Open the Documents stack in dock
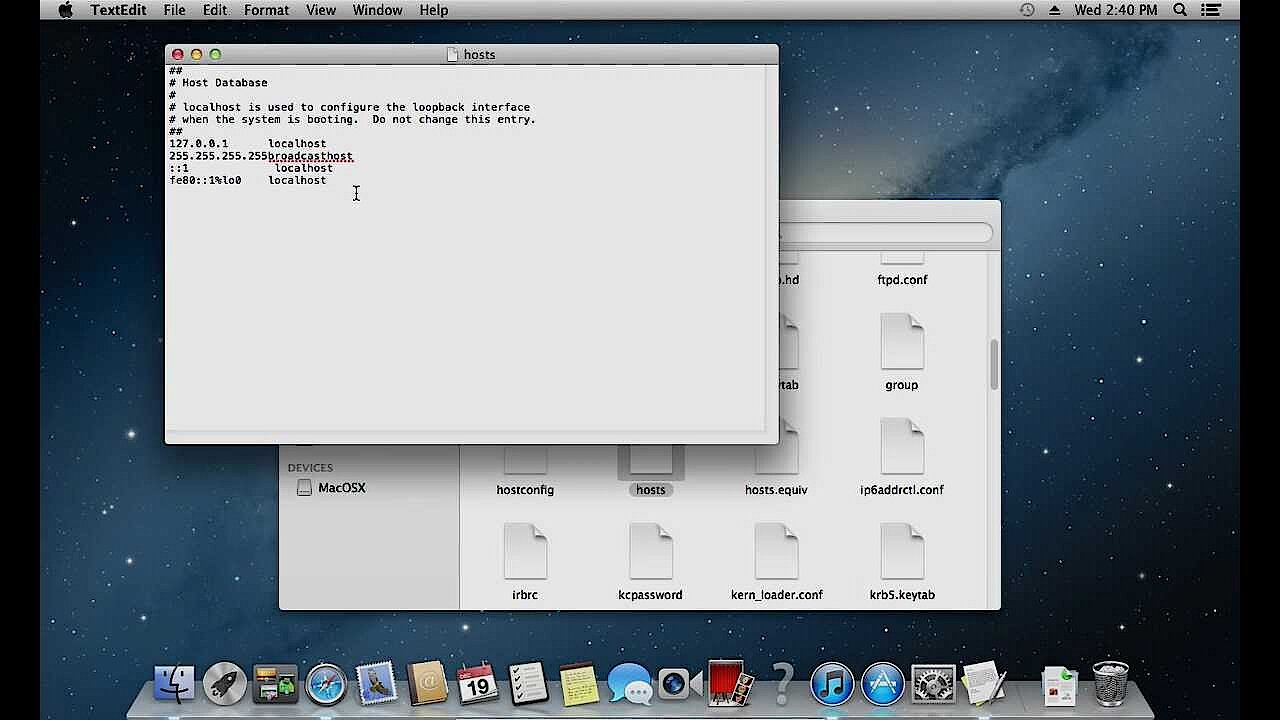This screenshot has height=720, width=1280. (1059, 686)
